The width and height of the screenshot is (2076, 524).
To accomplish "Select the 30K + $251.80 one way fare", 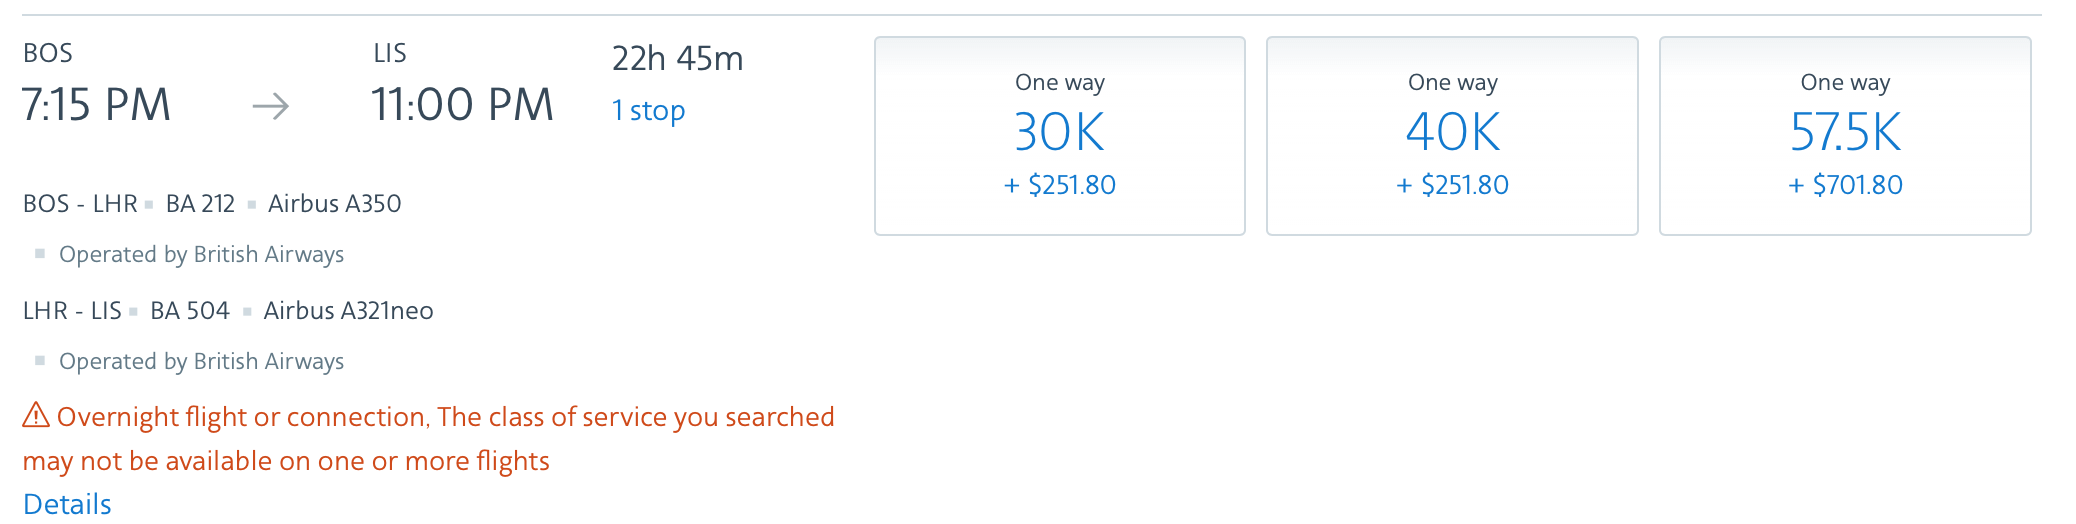I will (1060, 136).
